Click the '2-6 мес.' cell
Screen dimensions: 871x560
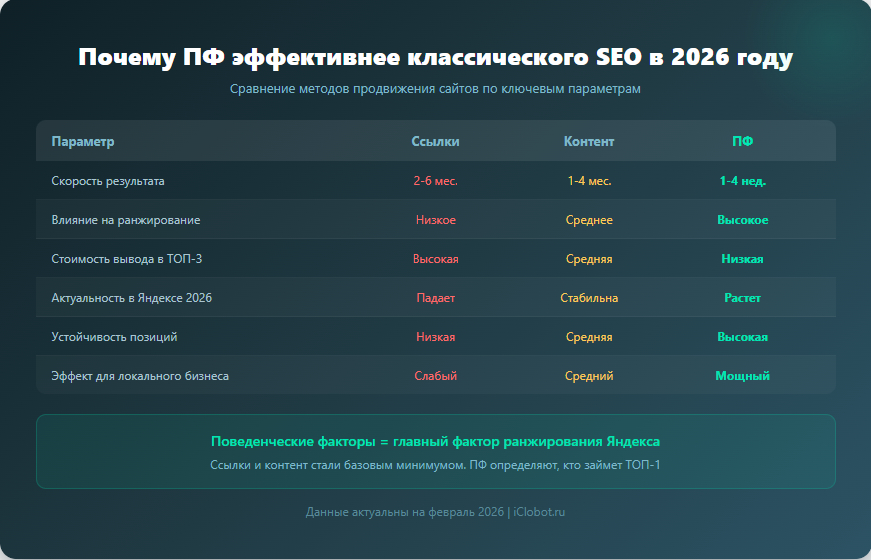[435, 181]
